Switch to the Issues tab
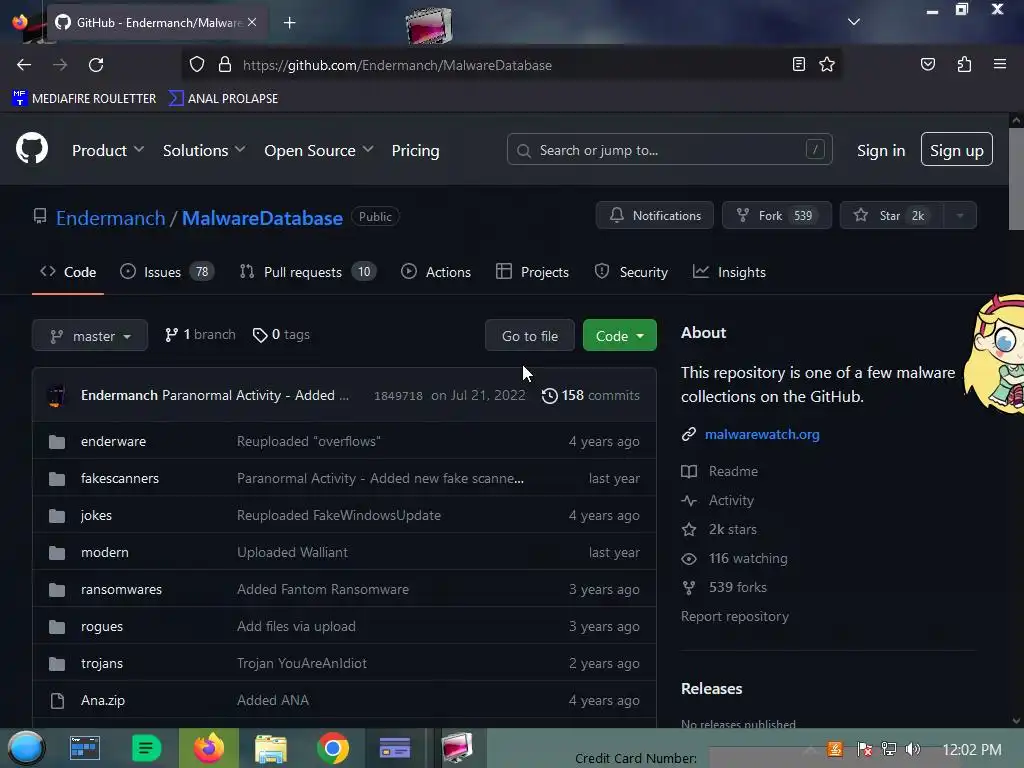This screenshot has width=1024, height=768. (x=167, y=272)
